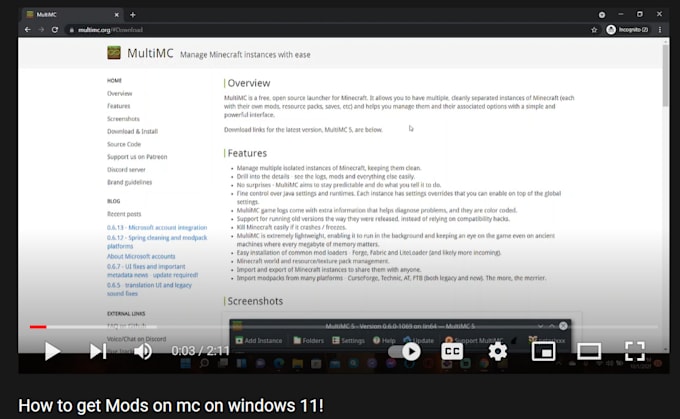
Task: Seek on the video progress bar
Action: (343, 327)
